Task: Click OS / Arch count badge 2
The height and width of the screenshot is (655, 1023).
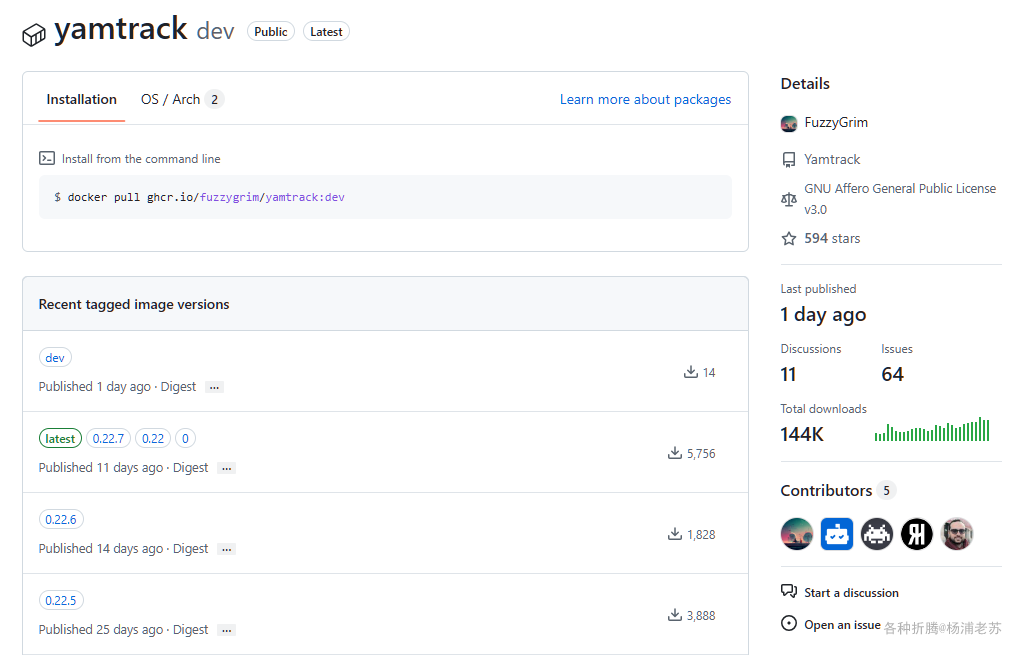Action: [214, 99]
